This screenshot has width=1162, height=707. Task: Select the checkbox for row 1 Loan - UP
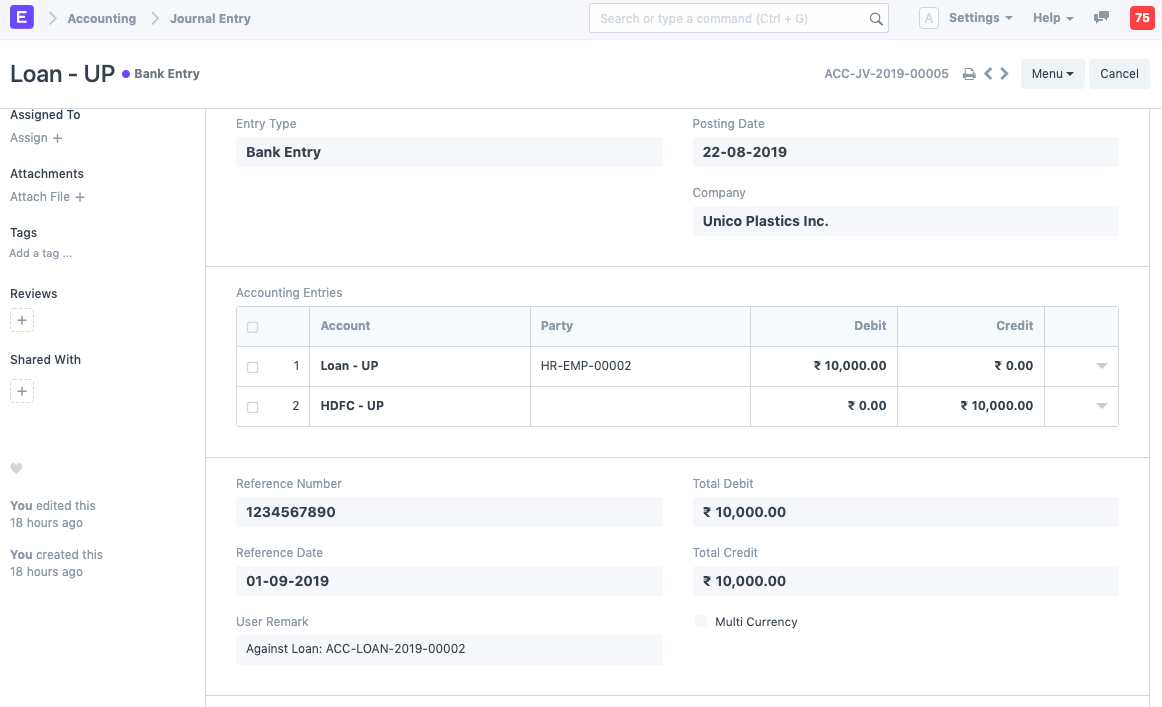click(252, 366)
